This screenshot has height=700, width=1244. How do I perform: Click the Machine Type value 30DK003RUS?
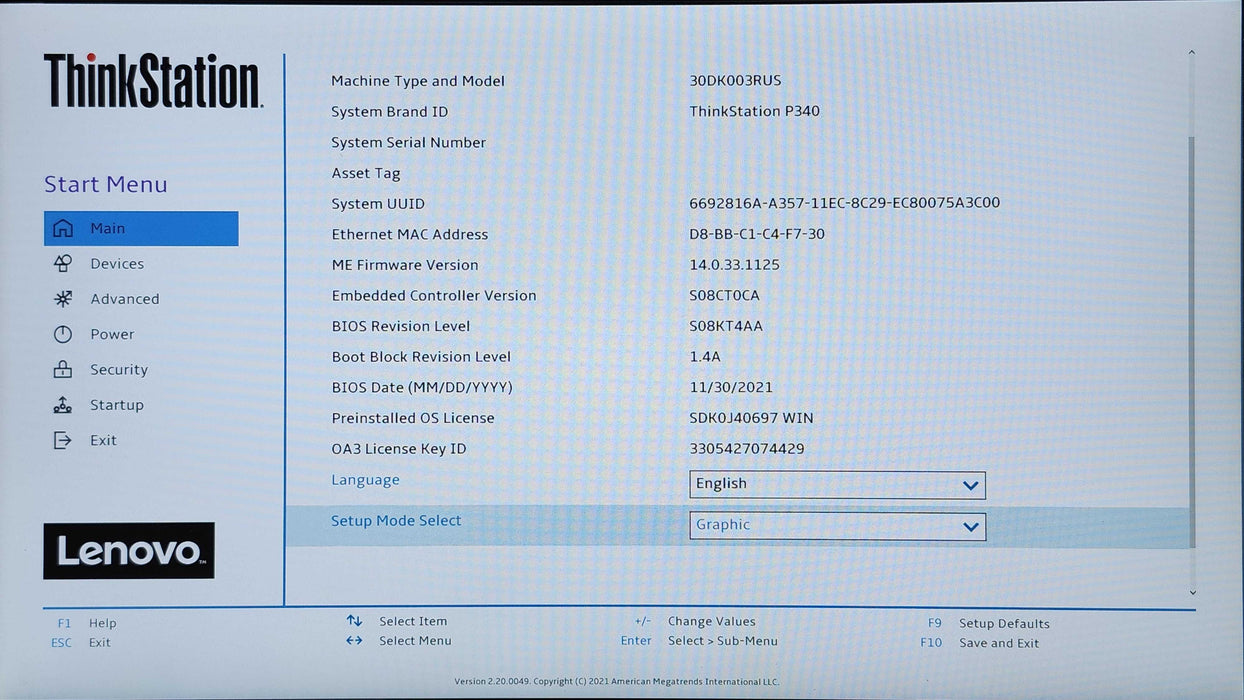point(735,81)
